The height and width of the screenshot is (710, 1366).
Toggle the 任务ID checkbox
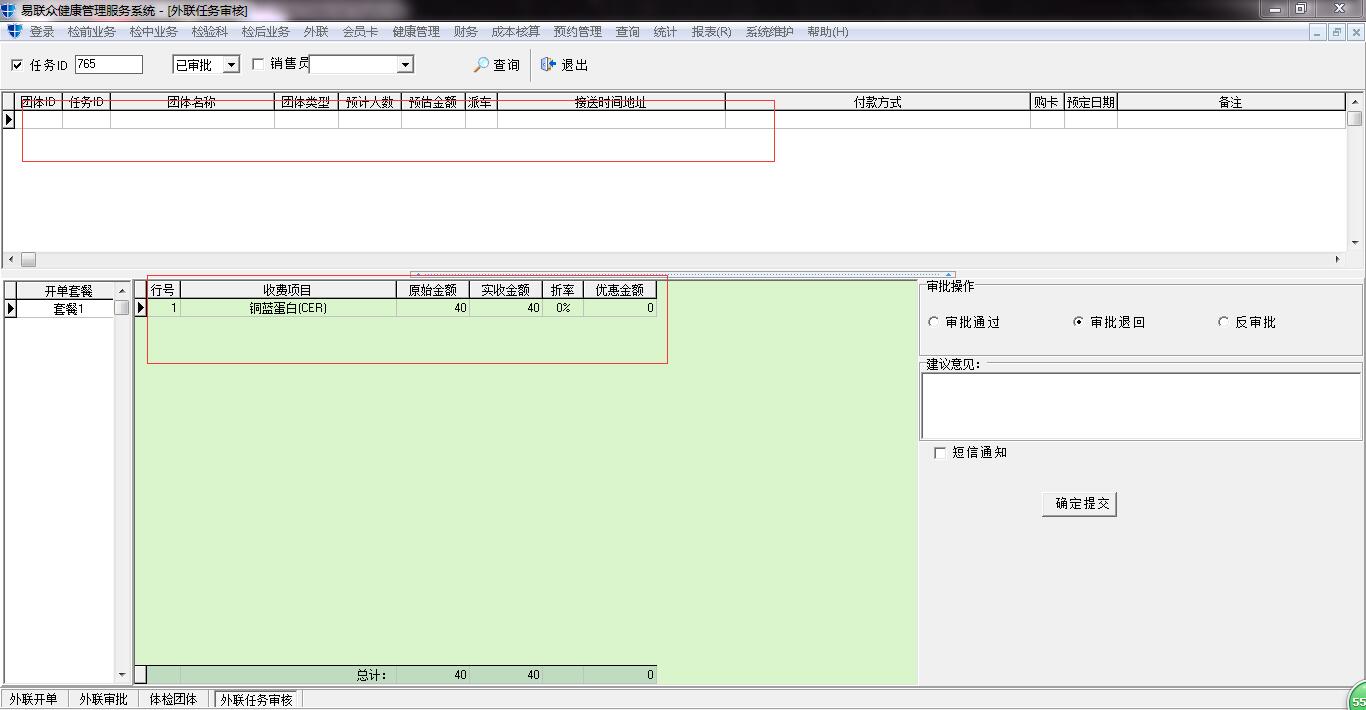pos(16,65)
